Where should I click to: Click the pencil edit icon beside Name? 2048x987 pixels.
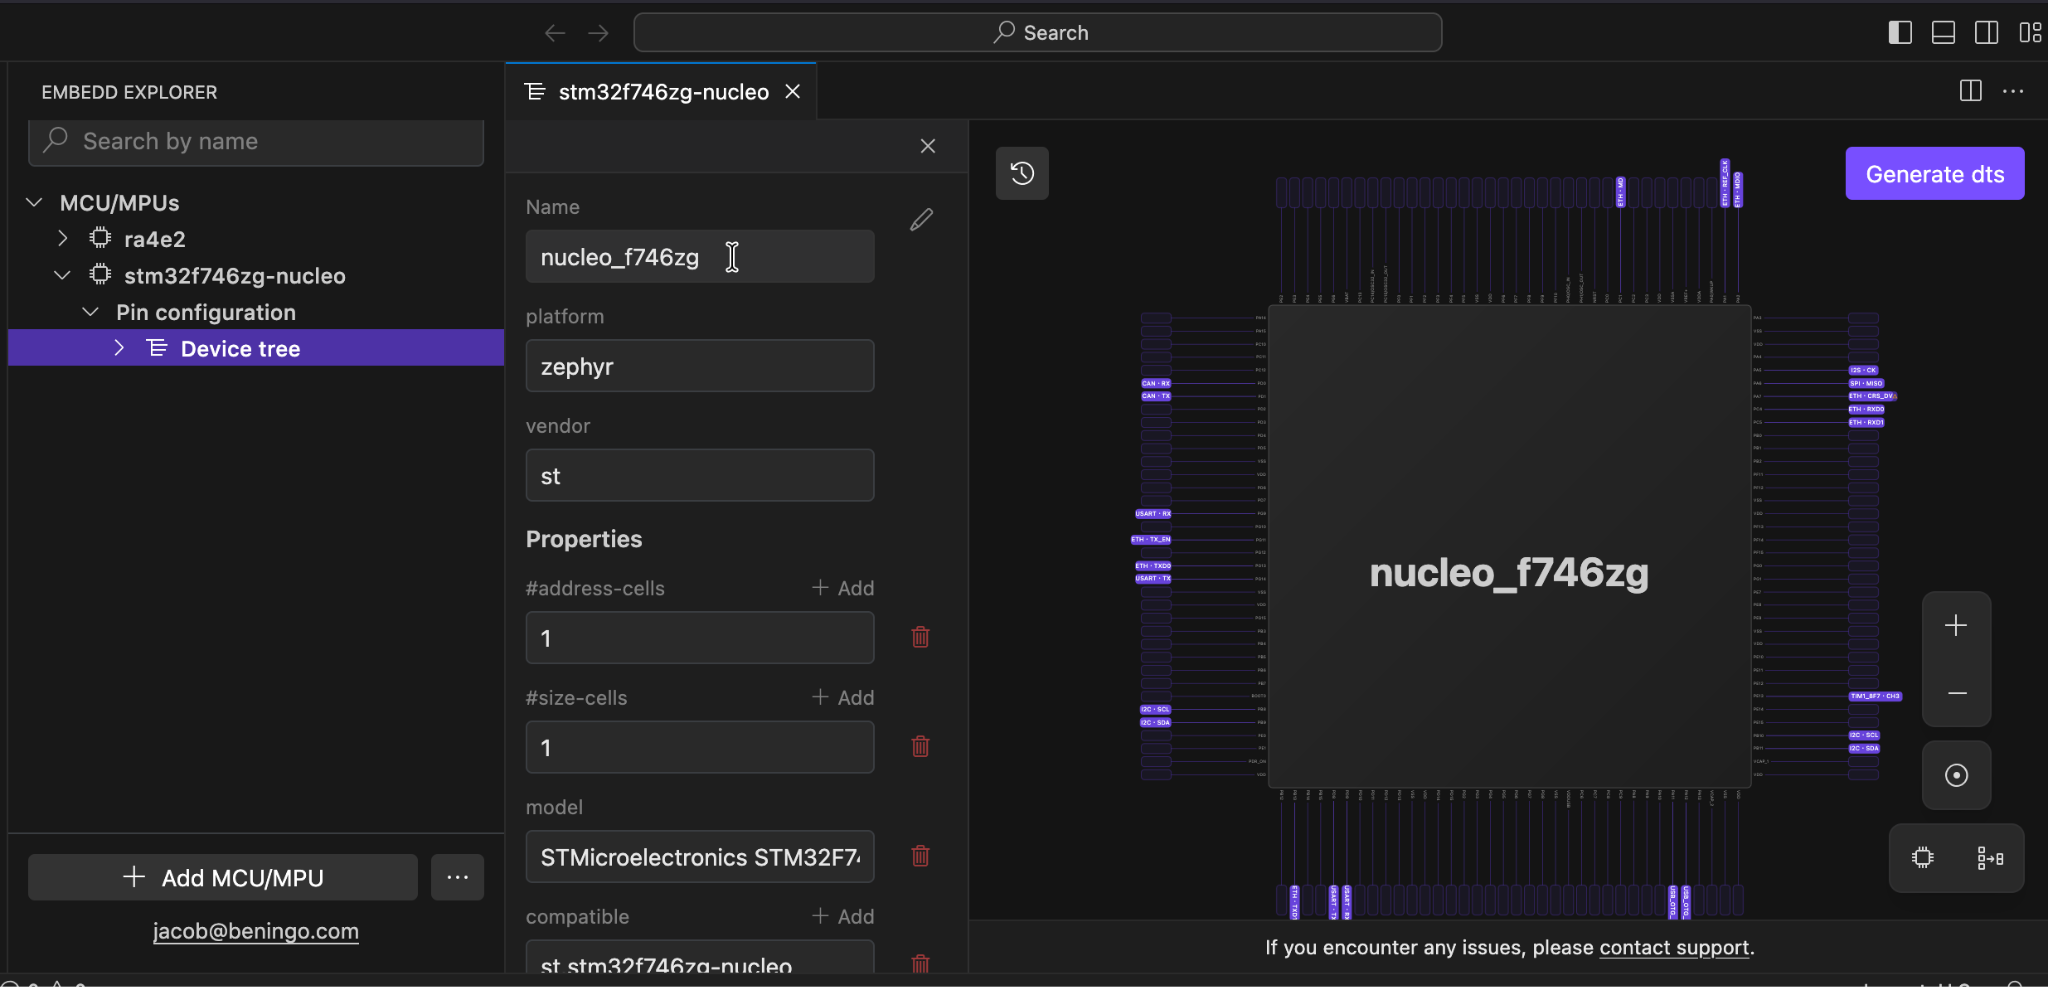pos(921,220)
